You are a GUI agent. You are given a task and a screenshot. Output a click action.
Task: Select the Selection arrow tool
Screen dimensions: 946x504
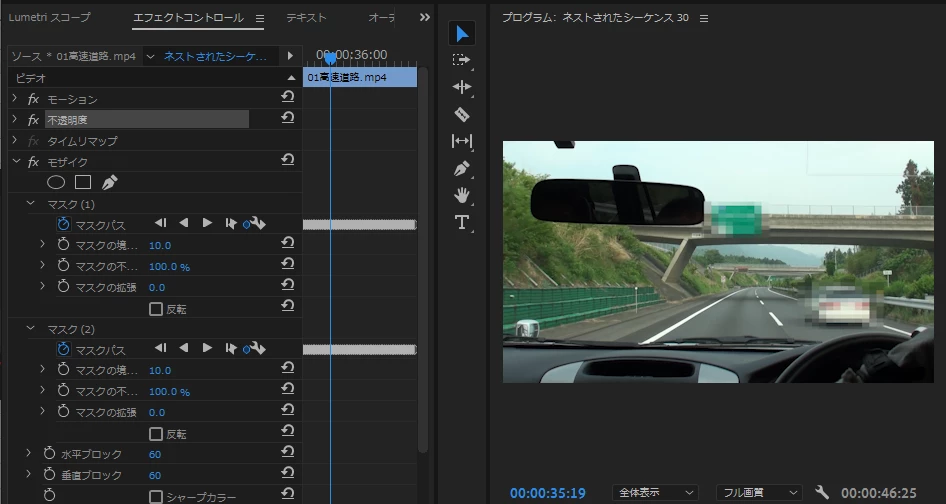click(462, 34)
